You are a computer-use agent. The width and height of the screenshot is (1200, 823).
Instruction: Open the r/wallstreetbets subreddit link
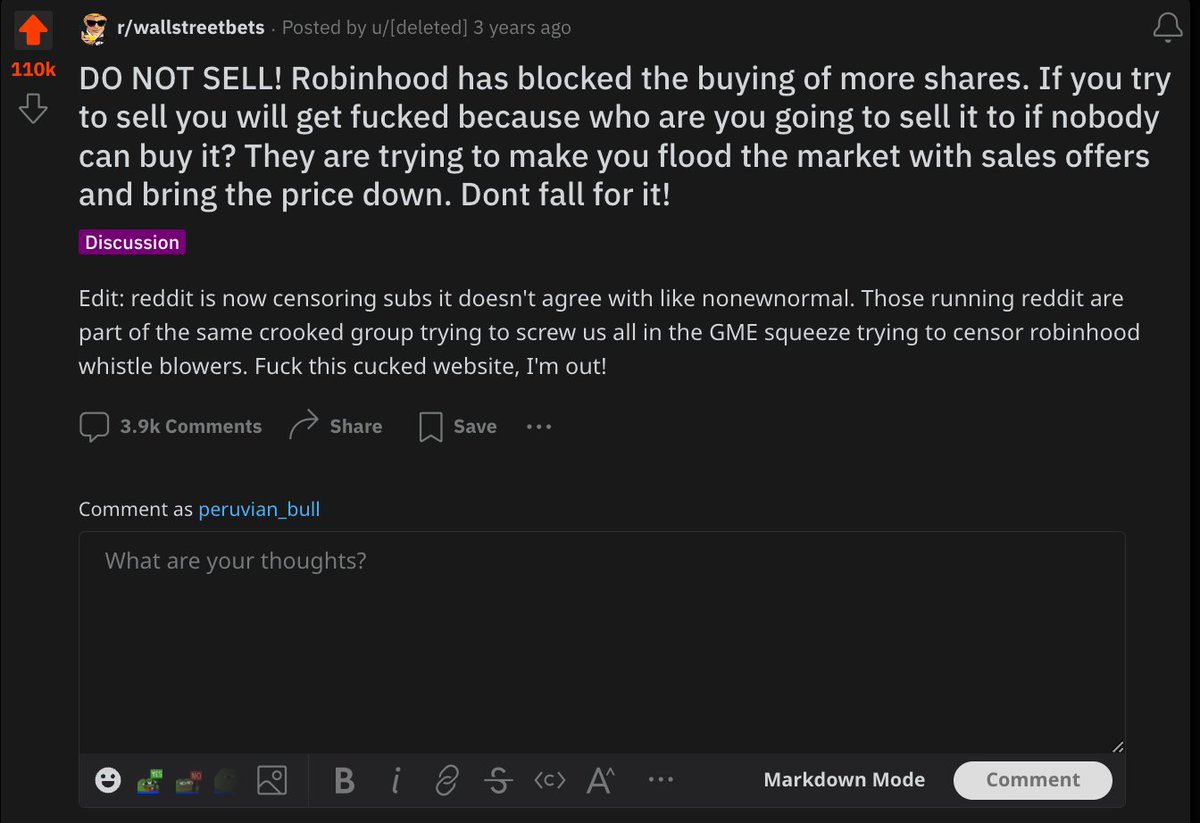189,28
